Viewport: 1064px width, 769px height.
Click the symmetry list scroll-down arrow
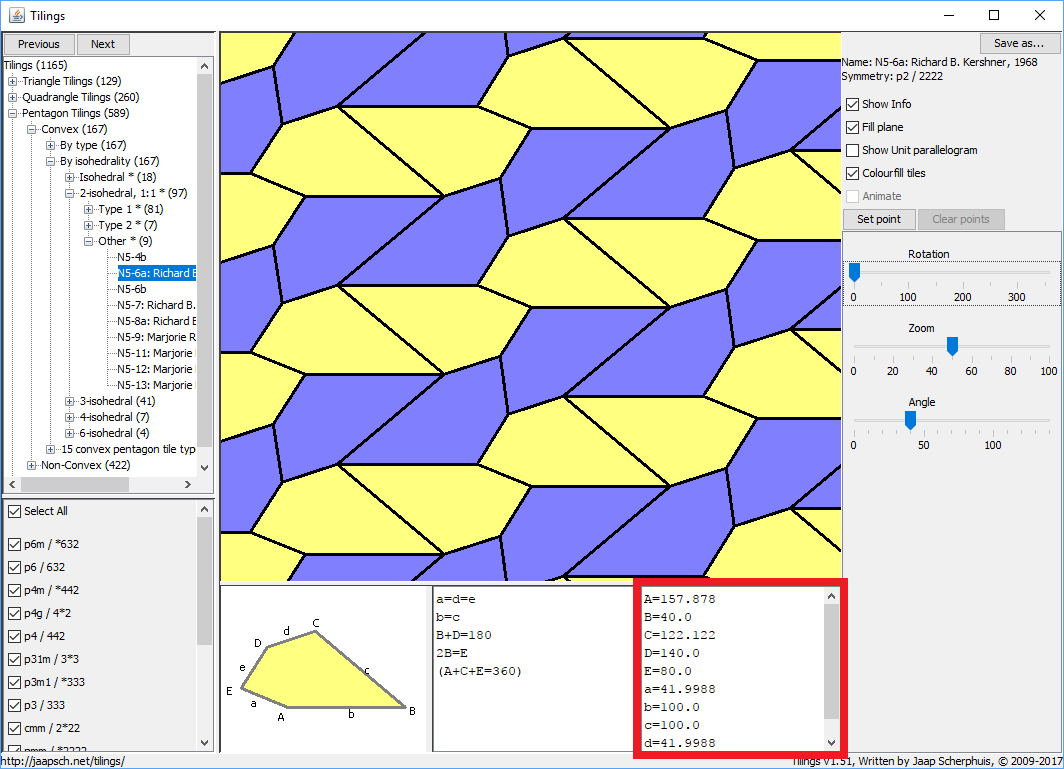205,743
